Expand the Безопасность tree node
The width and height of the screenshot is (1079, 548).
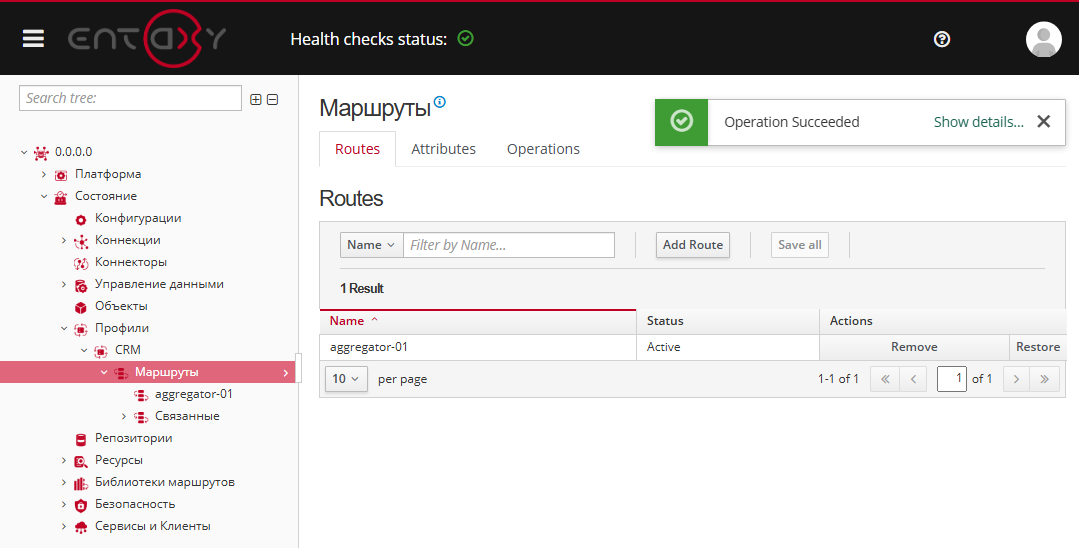point(64,505)
